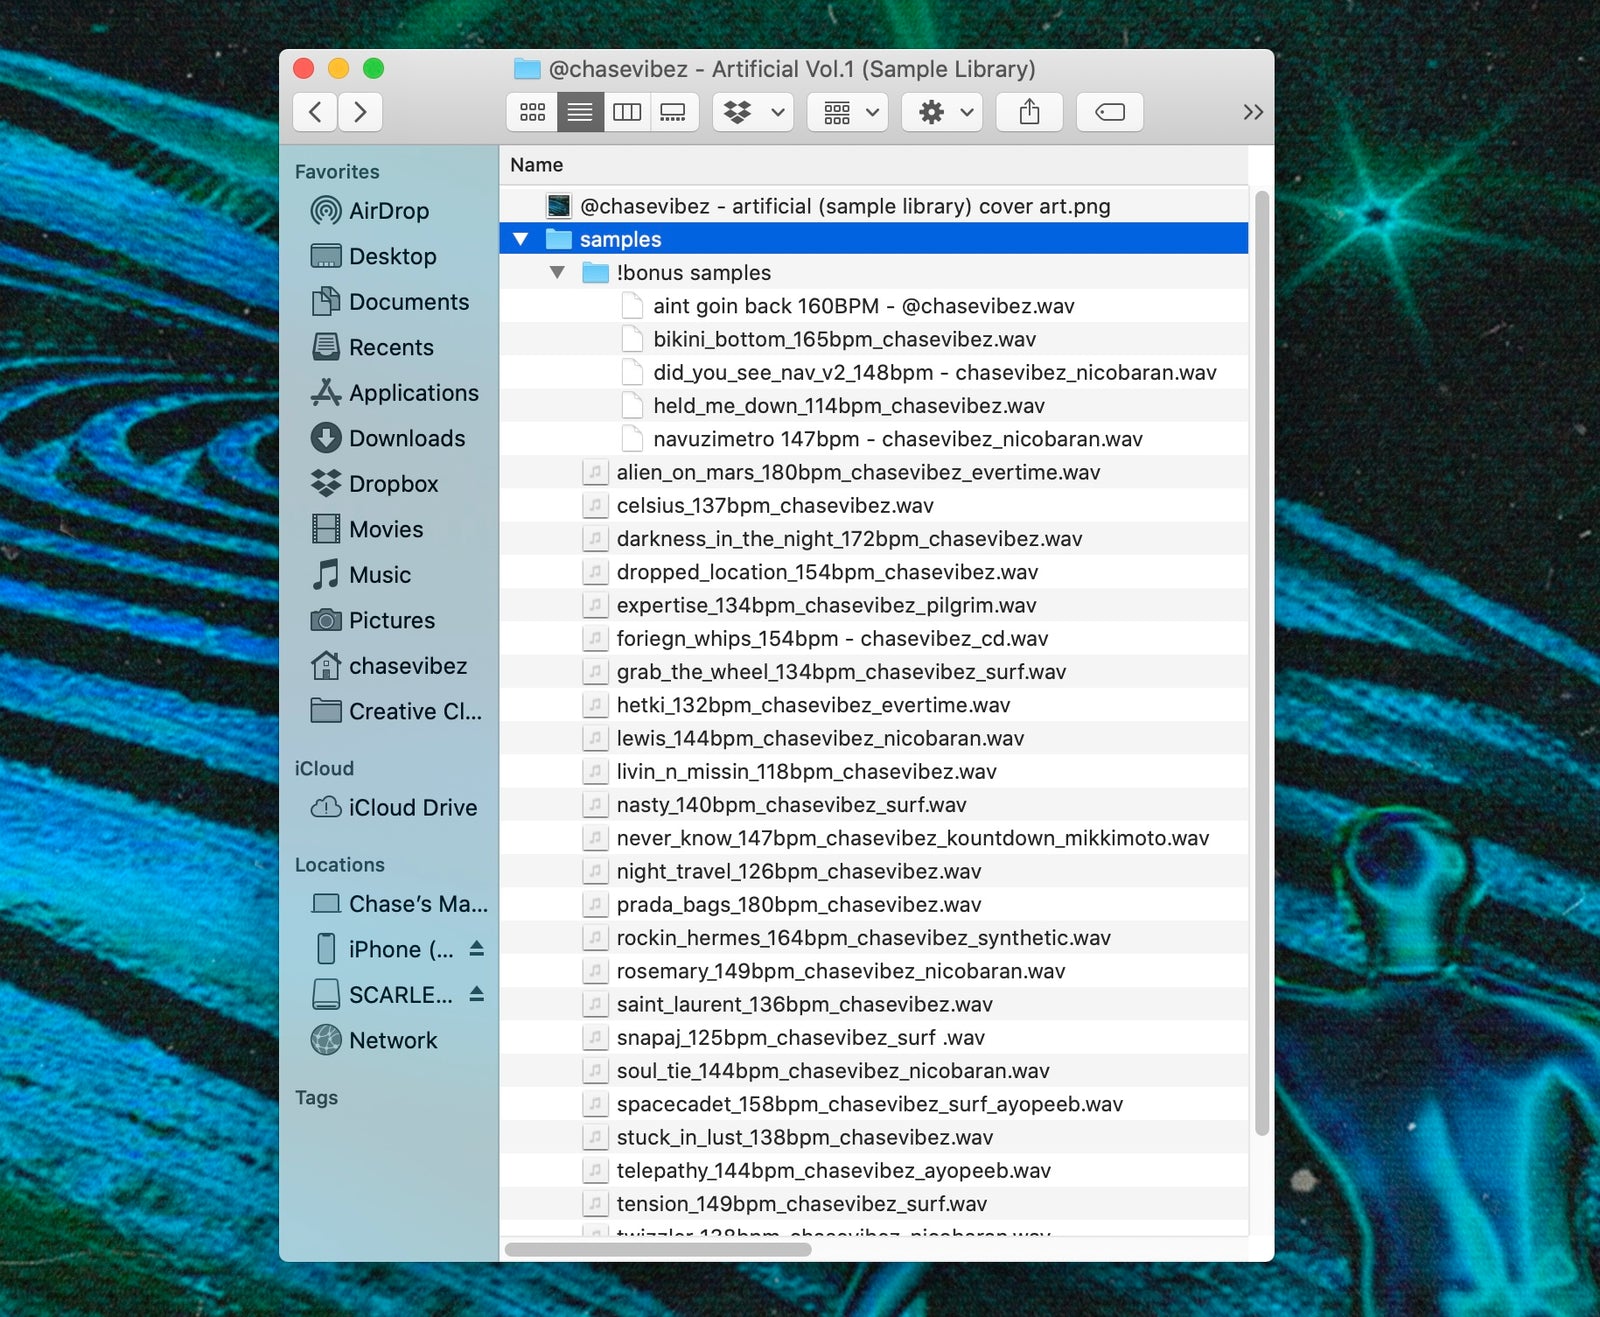Select rockin_hermes_164bpm wav file
1600x1317 pixels.
tap(873, 937)
